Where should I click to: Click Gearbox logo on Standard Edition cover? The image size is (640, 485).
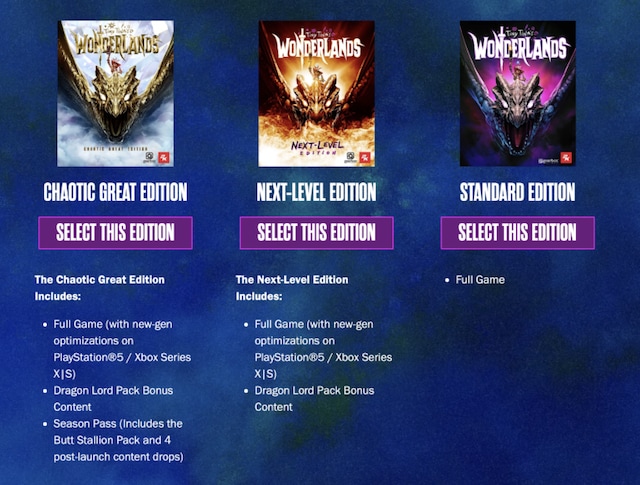point(547,161)
